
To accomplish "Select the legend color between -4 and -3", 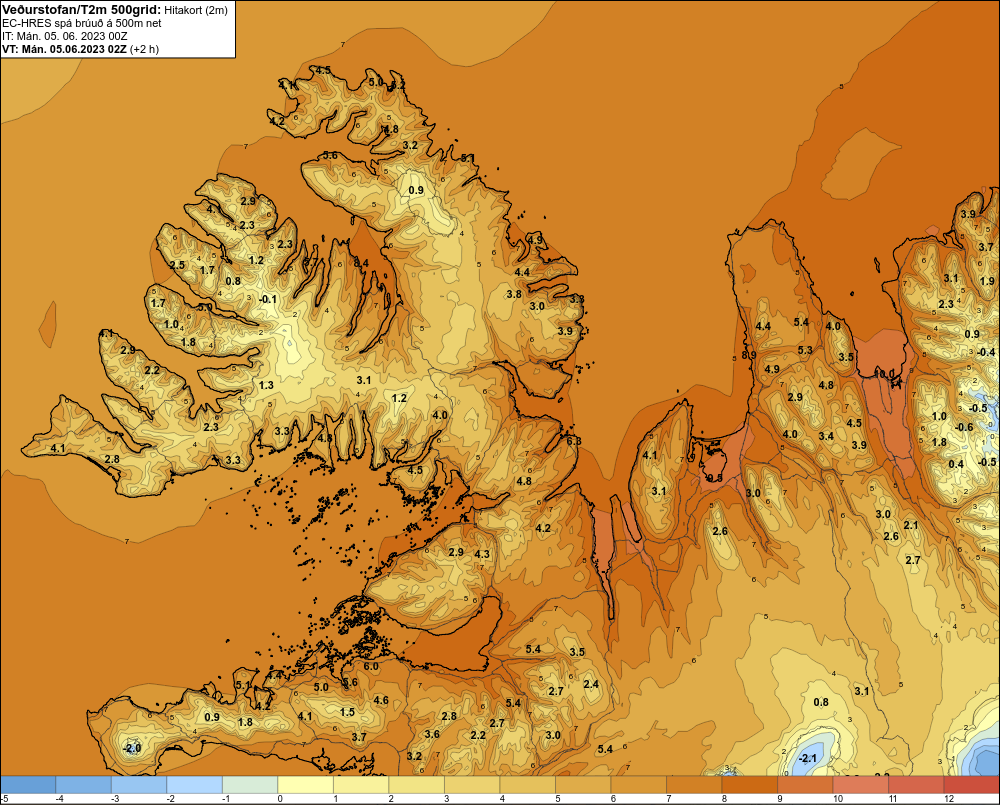I will point(84,785).
